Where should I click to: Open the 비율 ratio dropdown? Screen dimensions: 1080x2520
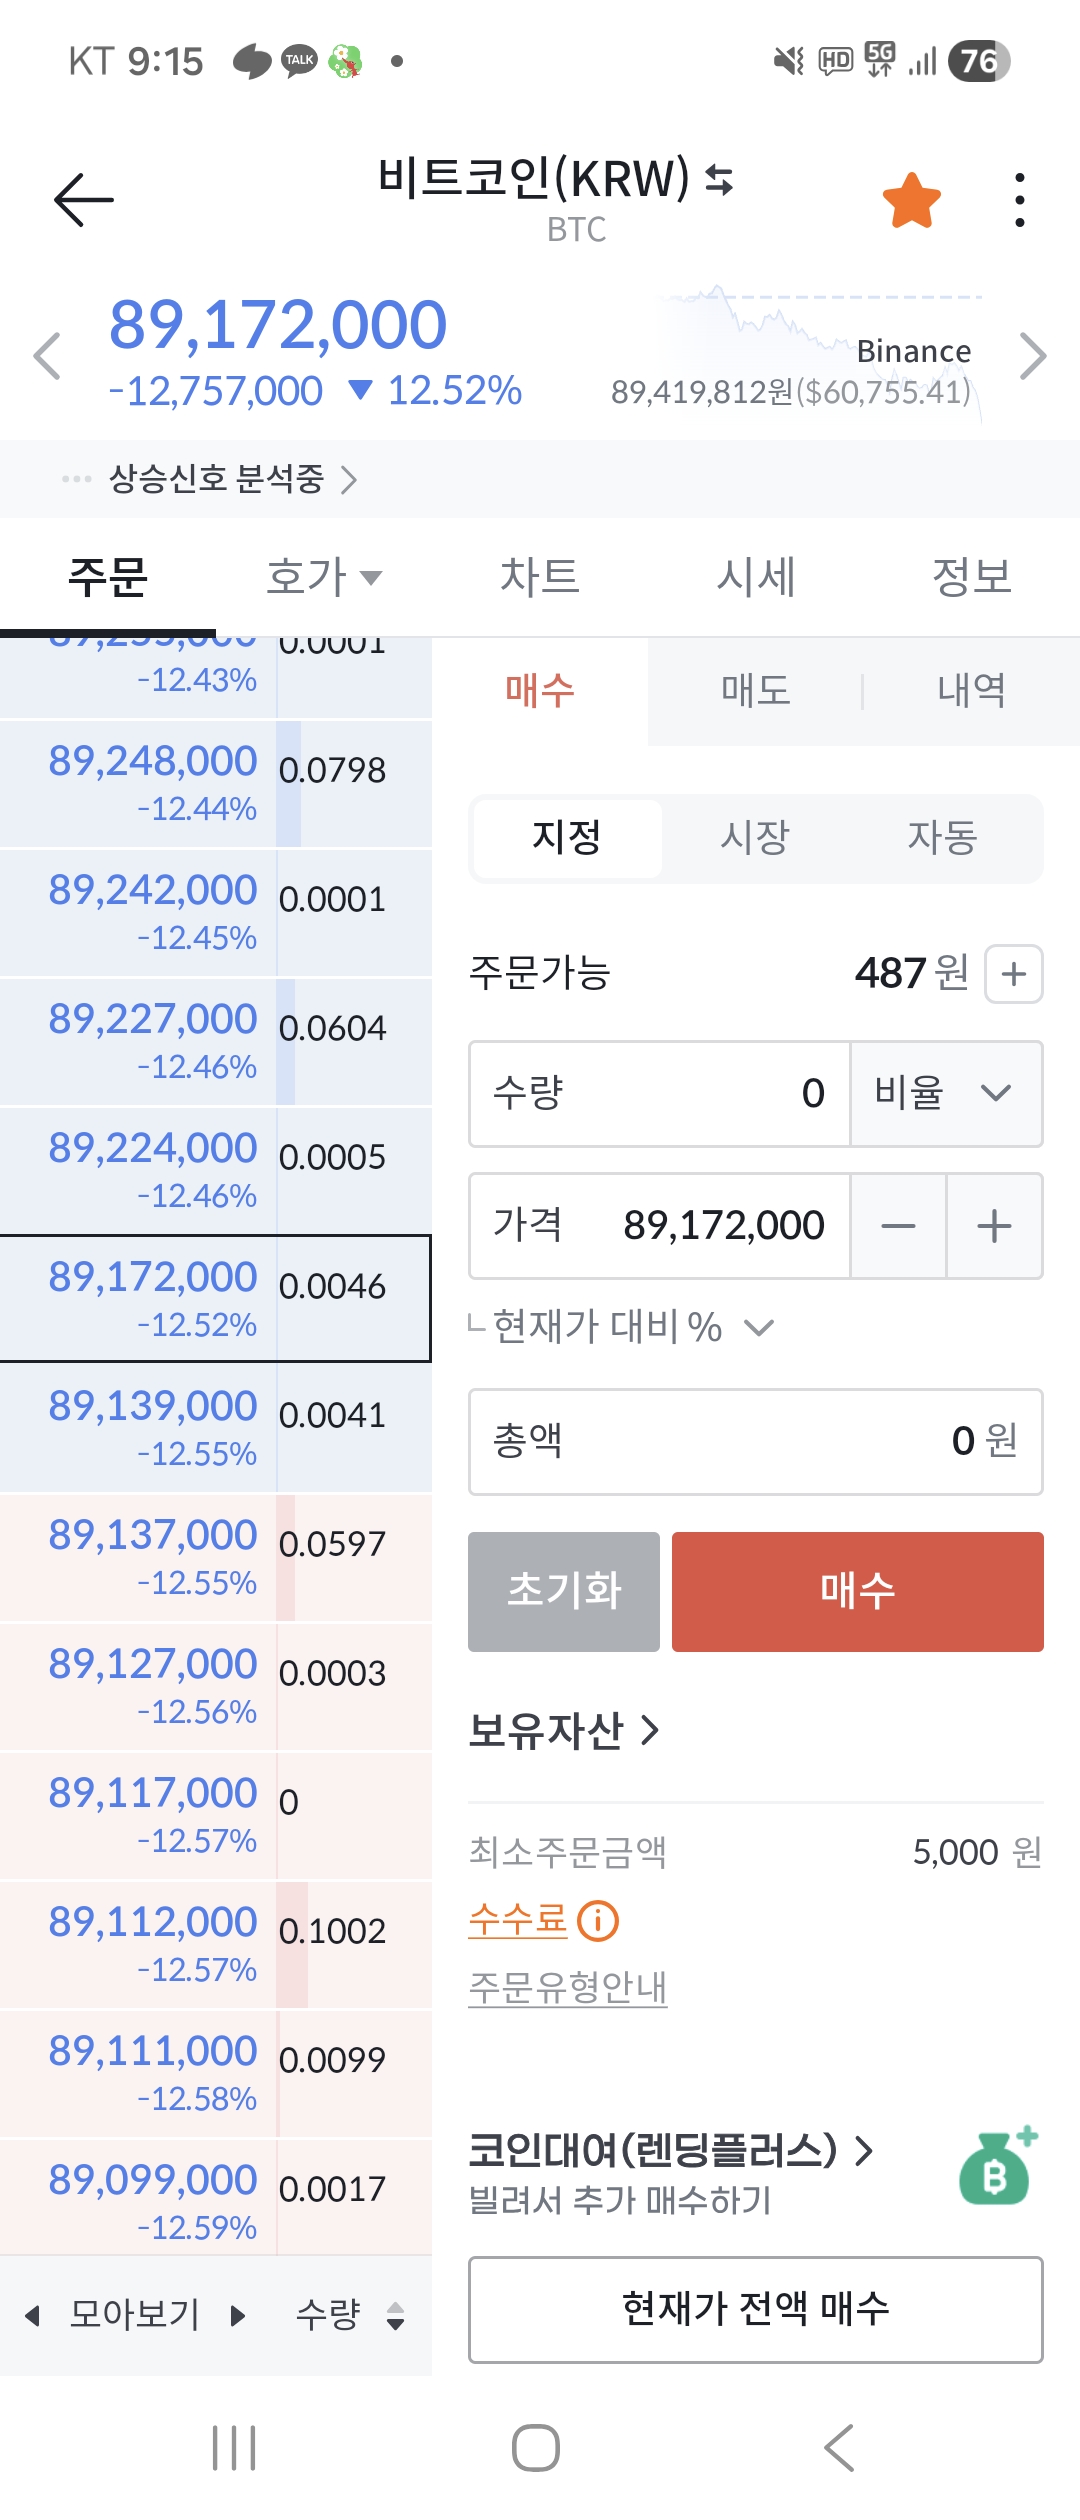tap(945, 1093)
